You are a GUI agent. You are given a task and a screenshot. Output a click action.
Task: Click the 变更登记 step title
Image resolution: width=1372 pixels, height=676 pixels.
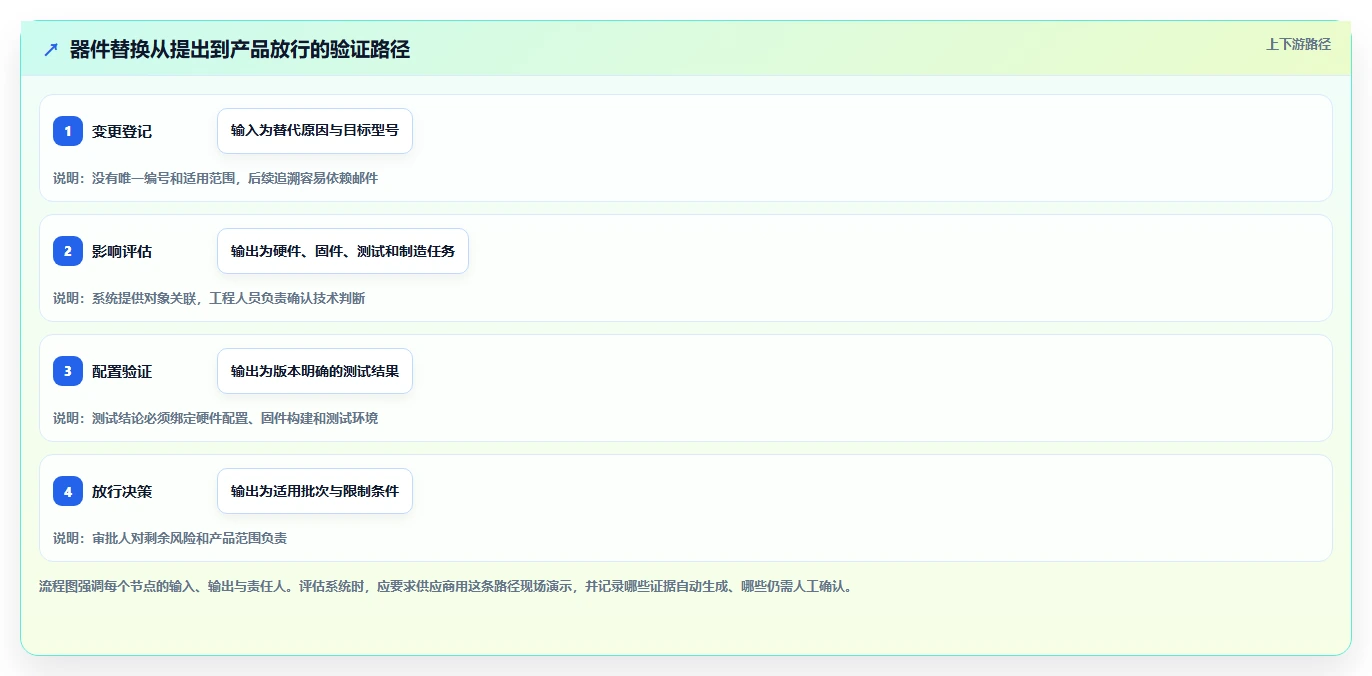click(x=122, y=131)
